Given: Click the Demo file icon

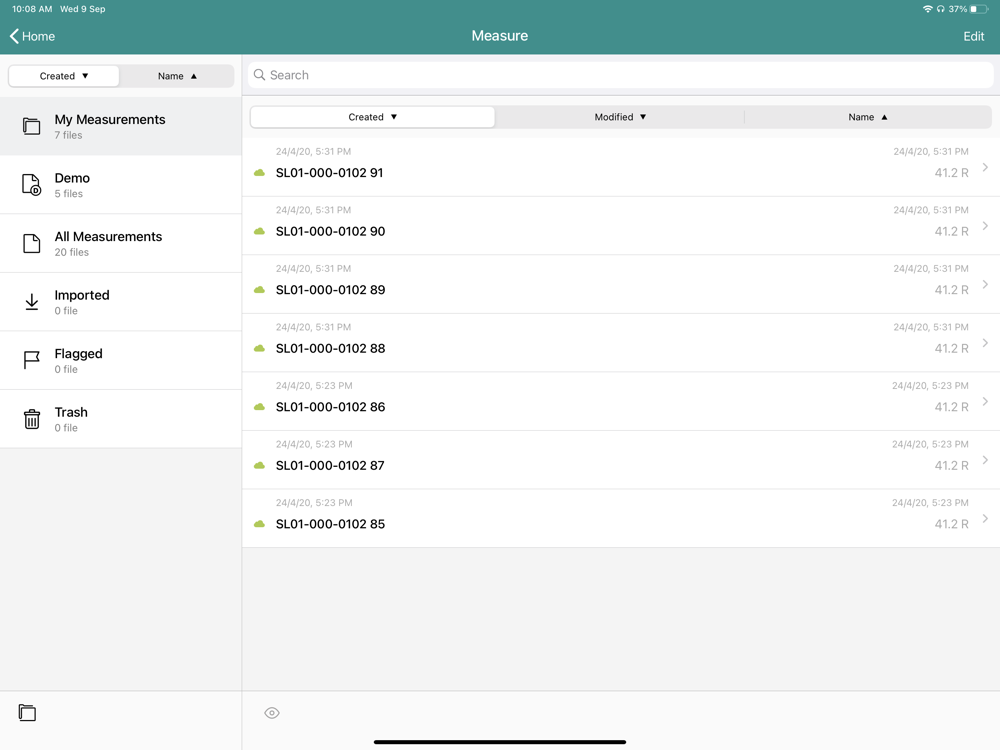Looking at the screenshot, I should (x=31, y=185).
